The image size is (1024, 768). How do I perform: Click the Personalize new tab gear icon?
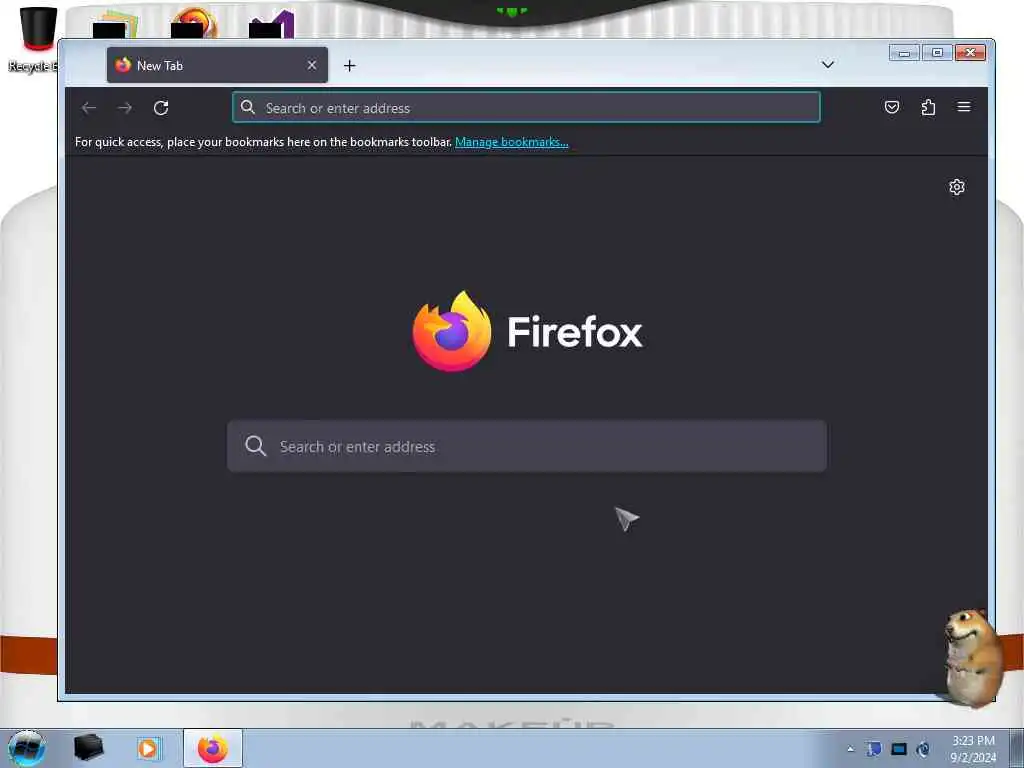tap(957, 187)
